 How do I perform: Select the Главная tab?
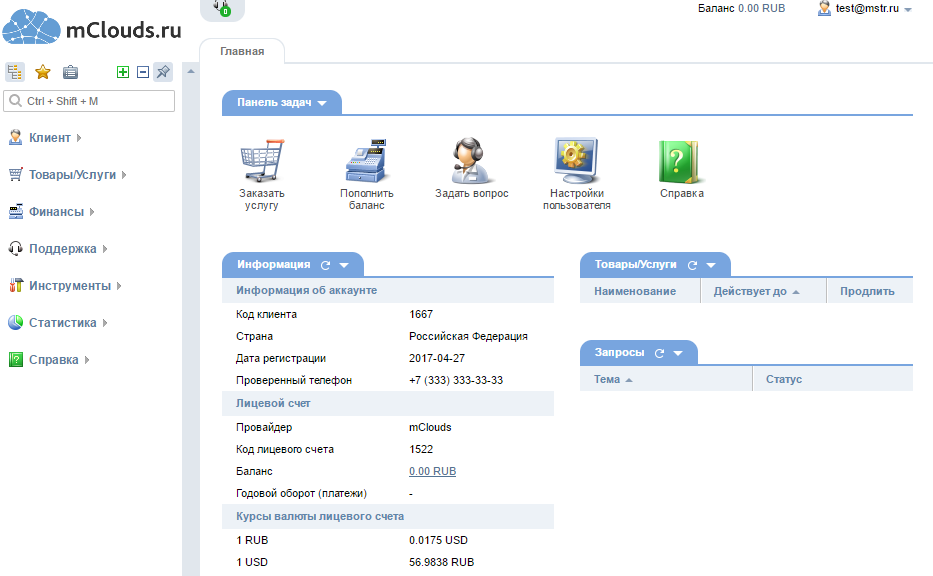pyautogui.click(x=242, y=51)
